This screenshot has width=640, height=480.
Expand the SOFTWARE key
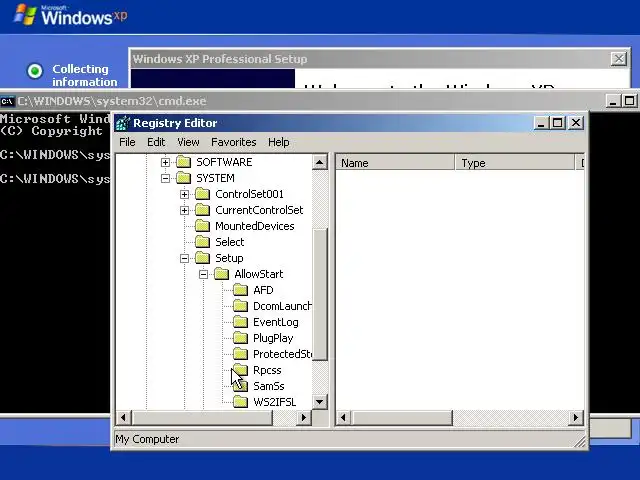coord(165,162)
